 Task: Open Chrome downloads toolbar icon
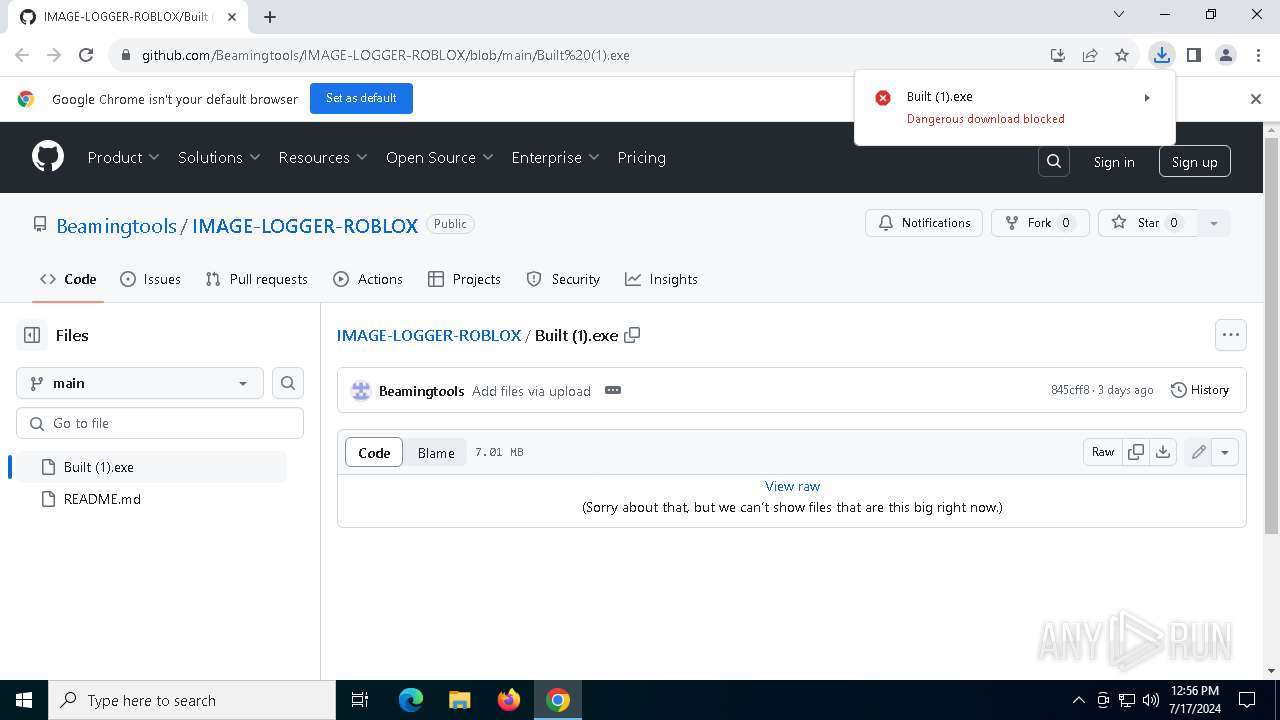(1161, 55)
